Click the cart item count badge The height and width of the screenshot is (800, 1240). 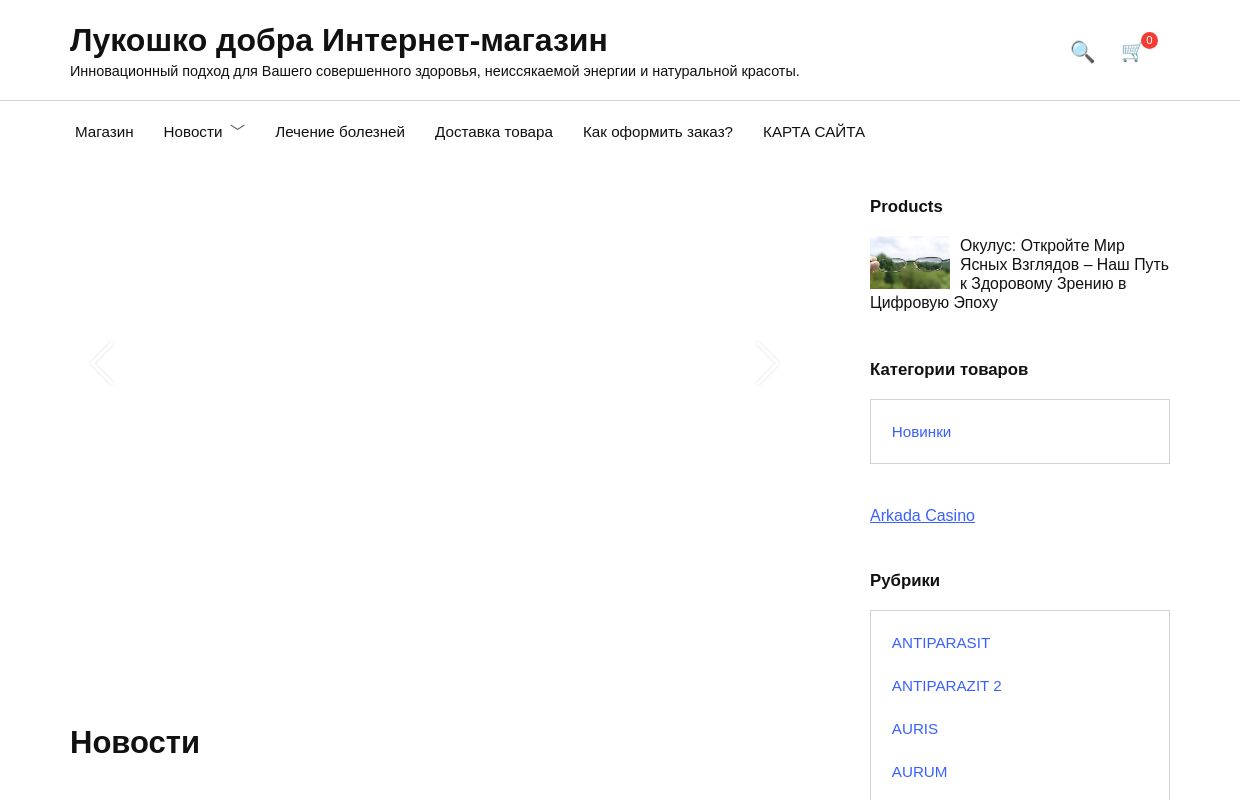pyautogui.click(x=1149, y=40)
